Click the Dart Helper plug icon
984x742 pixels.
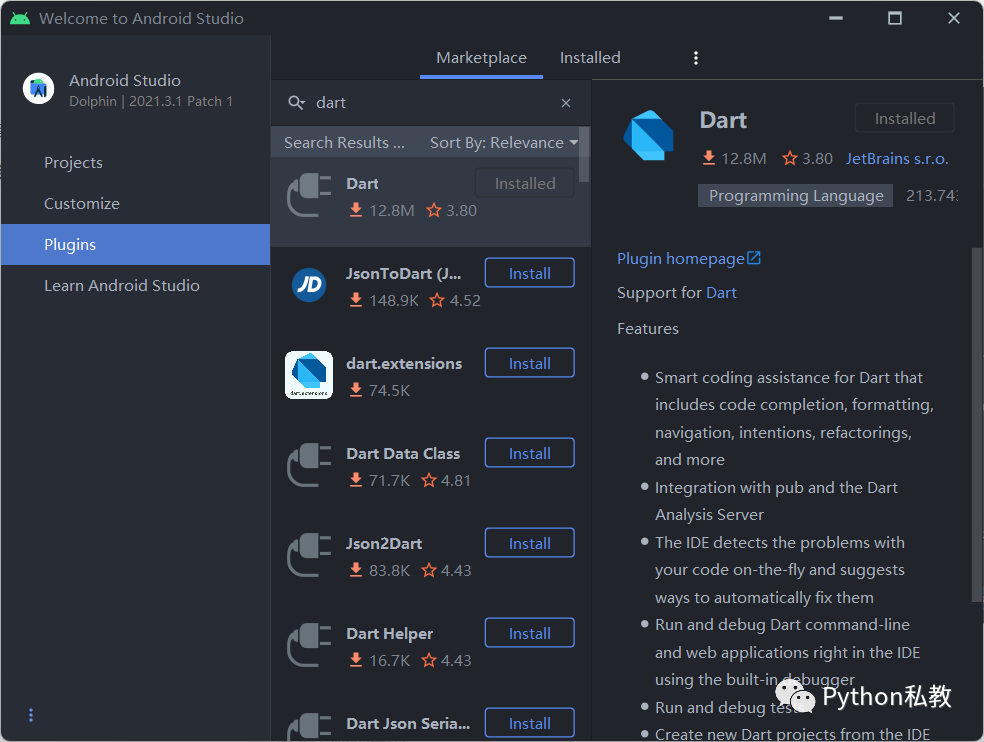point(309,645)
